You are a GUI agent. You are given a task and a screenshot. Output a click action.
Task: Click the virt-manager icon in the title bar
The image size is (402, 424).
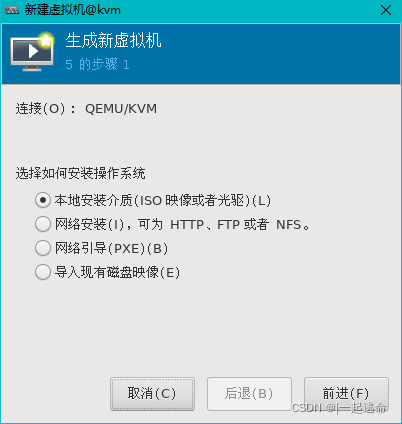12,10
